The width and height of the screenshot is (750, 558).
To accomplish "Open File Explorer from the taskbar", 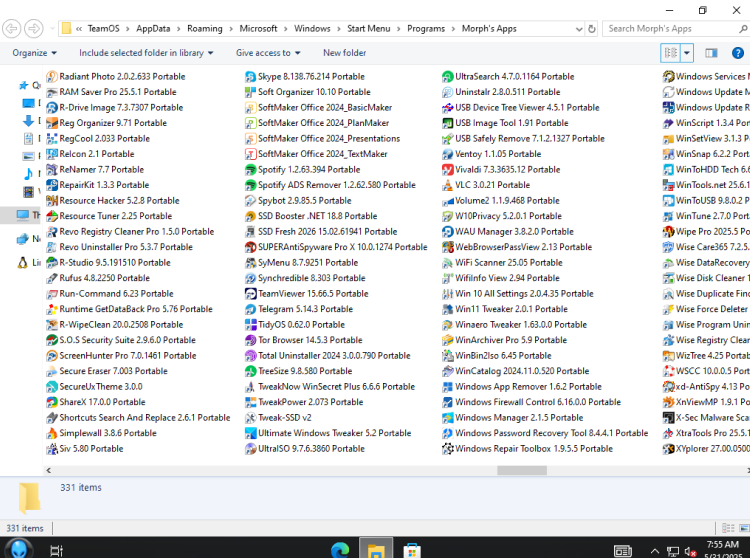I will tap(376, 549).
